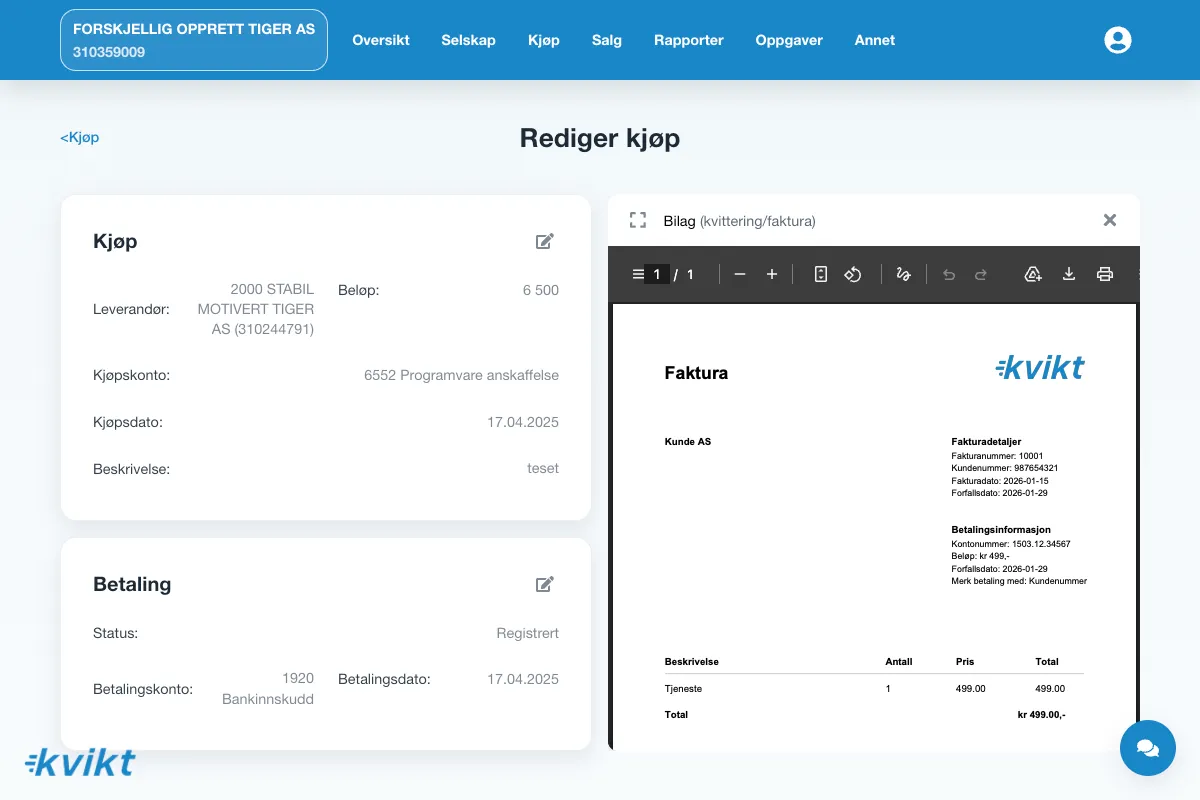Rotate the PDF counterclockwise

click(853, 274)
